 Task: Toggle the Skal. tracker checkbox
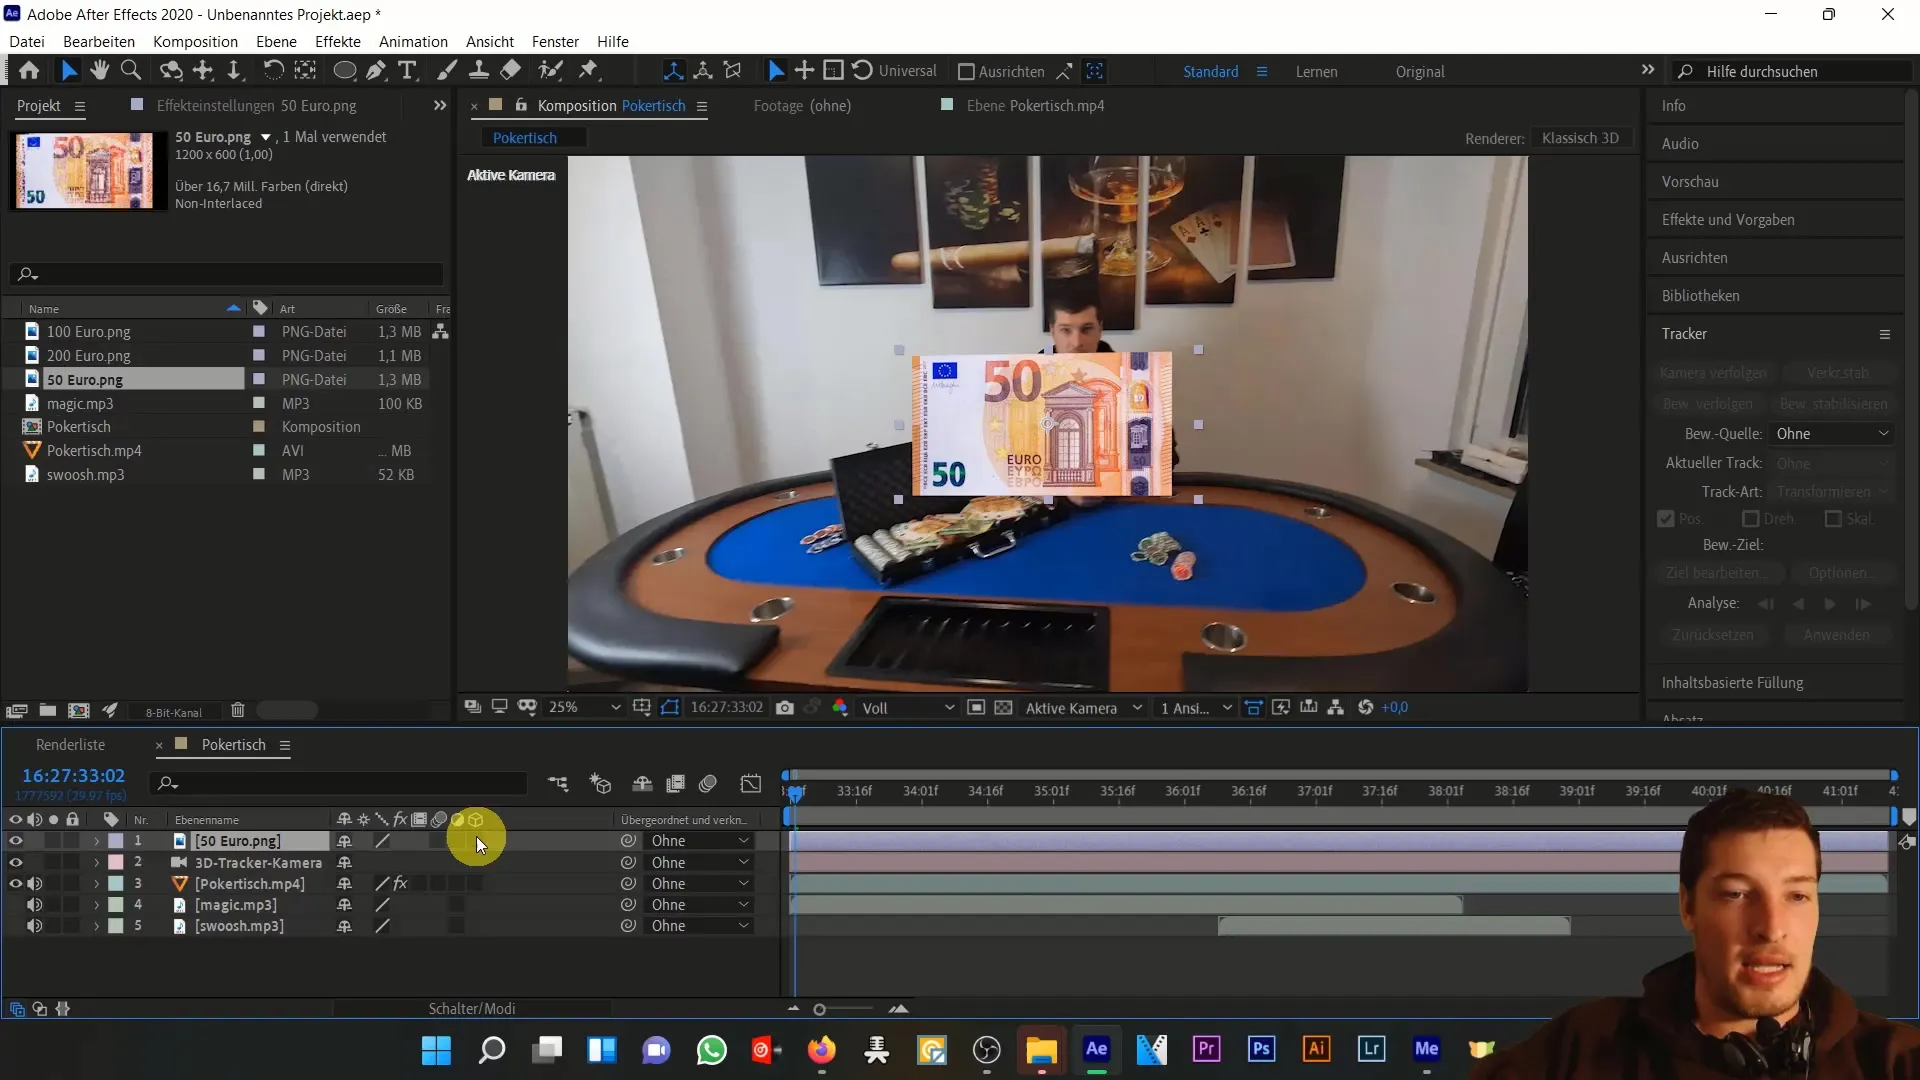(x=1833, y=519)
